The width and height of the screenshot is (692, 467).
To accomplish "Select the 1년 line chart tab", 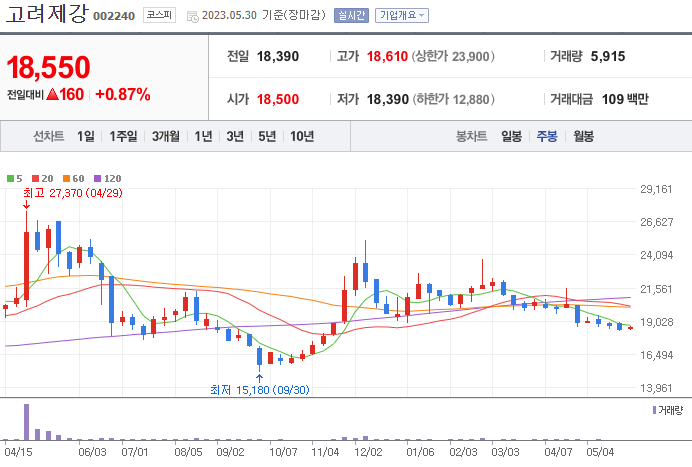I will [203, 136].
